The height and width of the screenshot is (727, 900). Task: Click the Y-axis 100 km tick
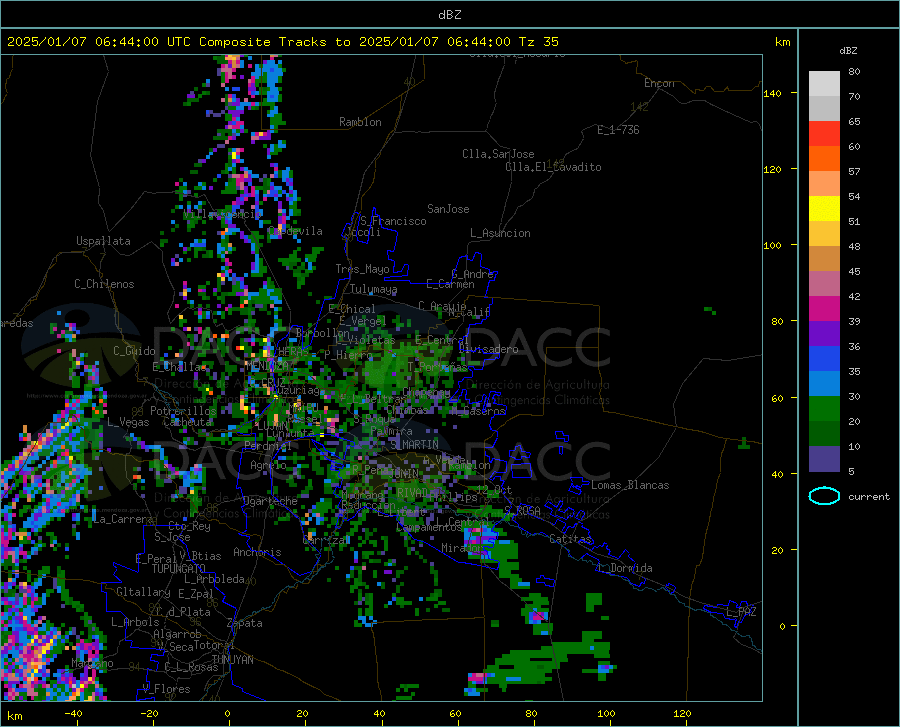click(773, 245)
